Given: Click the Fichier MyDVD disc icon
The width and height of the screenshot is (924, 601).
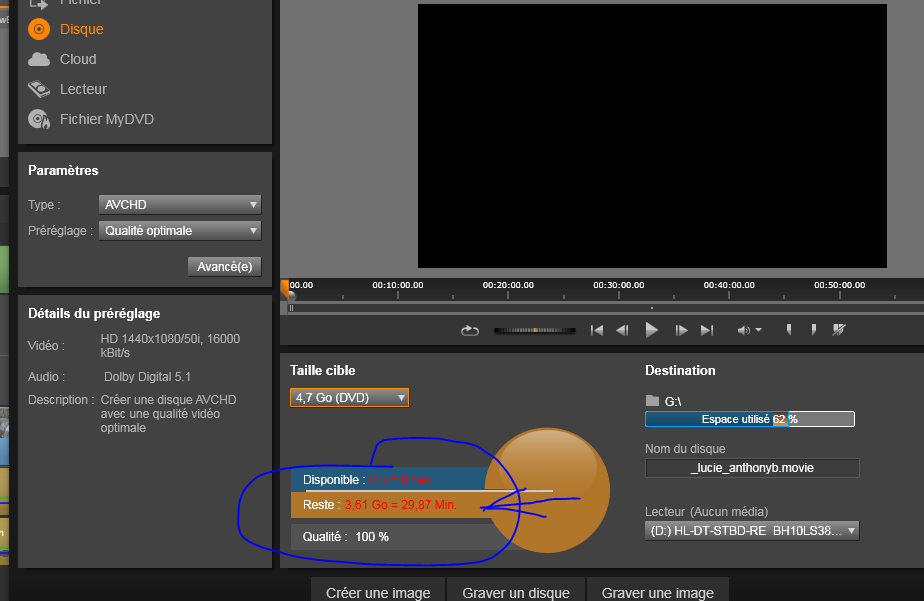Looking at the screenshot, I should pos(39,119).
